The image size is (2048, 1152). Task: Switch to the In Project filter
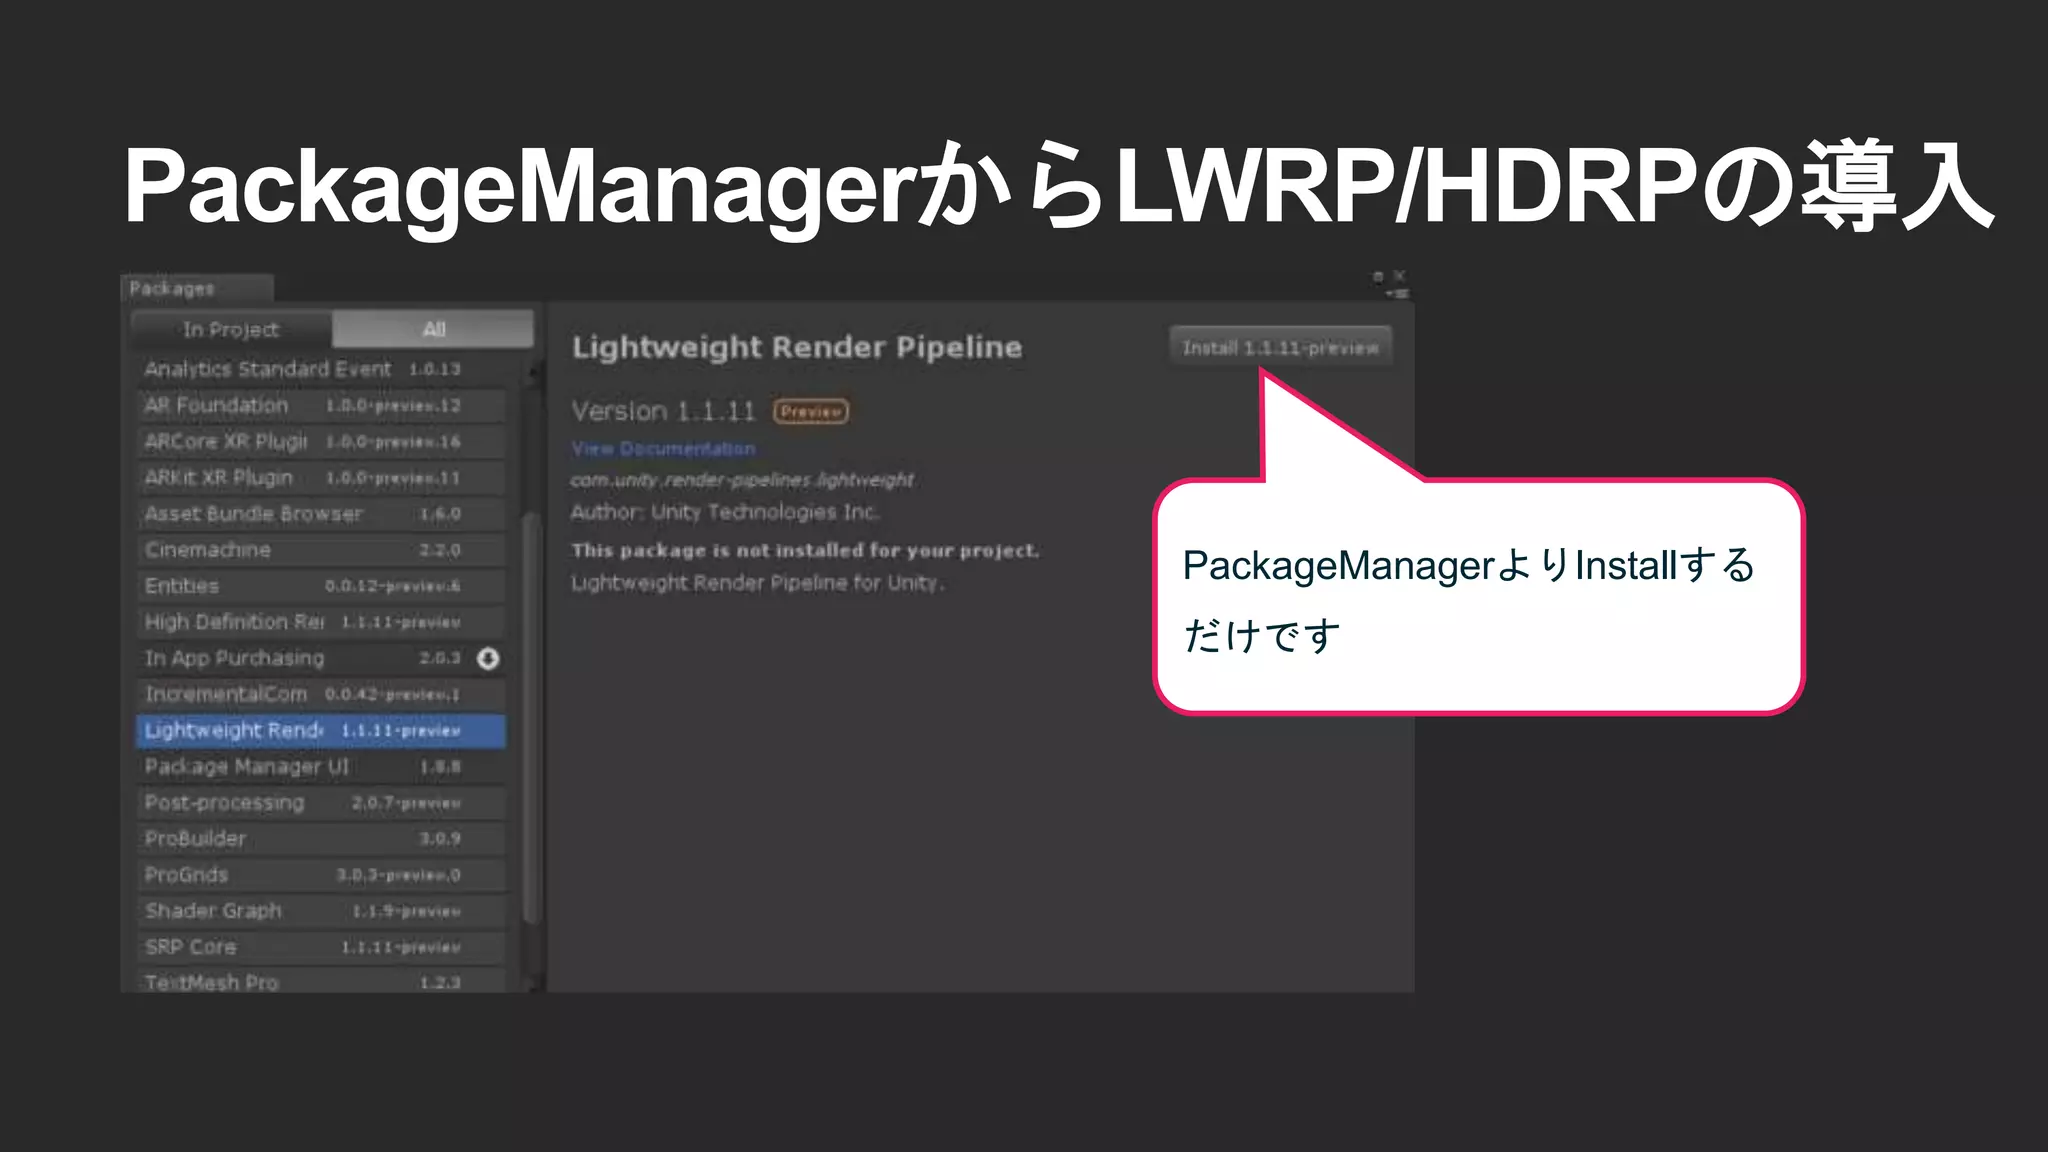click(x=231, y=329)
